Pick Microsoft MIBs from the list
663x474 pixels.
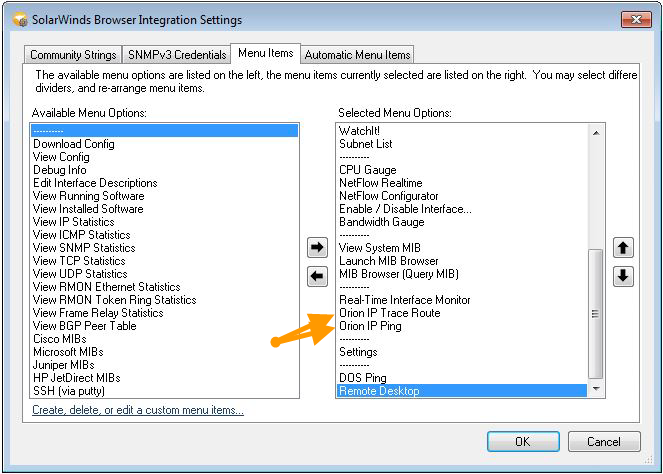pyautogui.click(x=165, y=352)
